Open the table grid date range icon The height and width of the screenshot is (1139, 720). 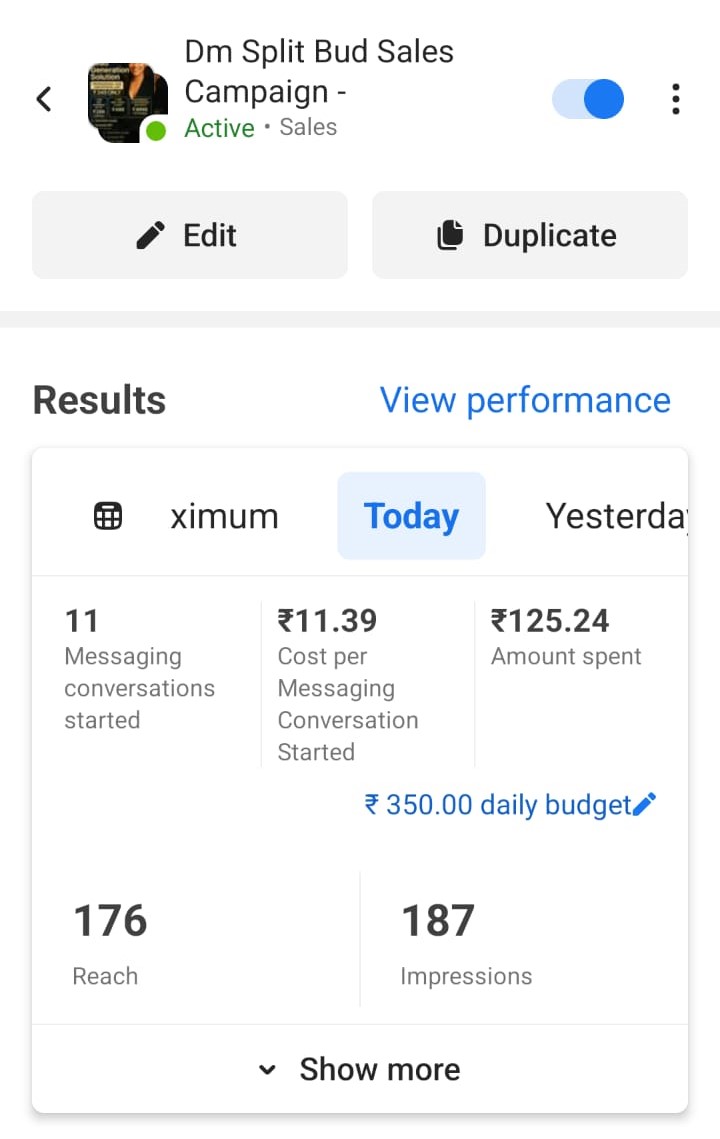[x=107, y=516]
